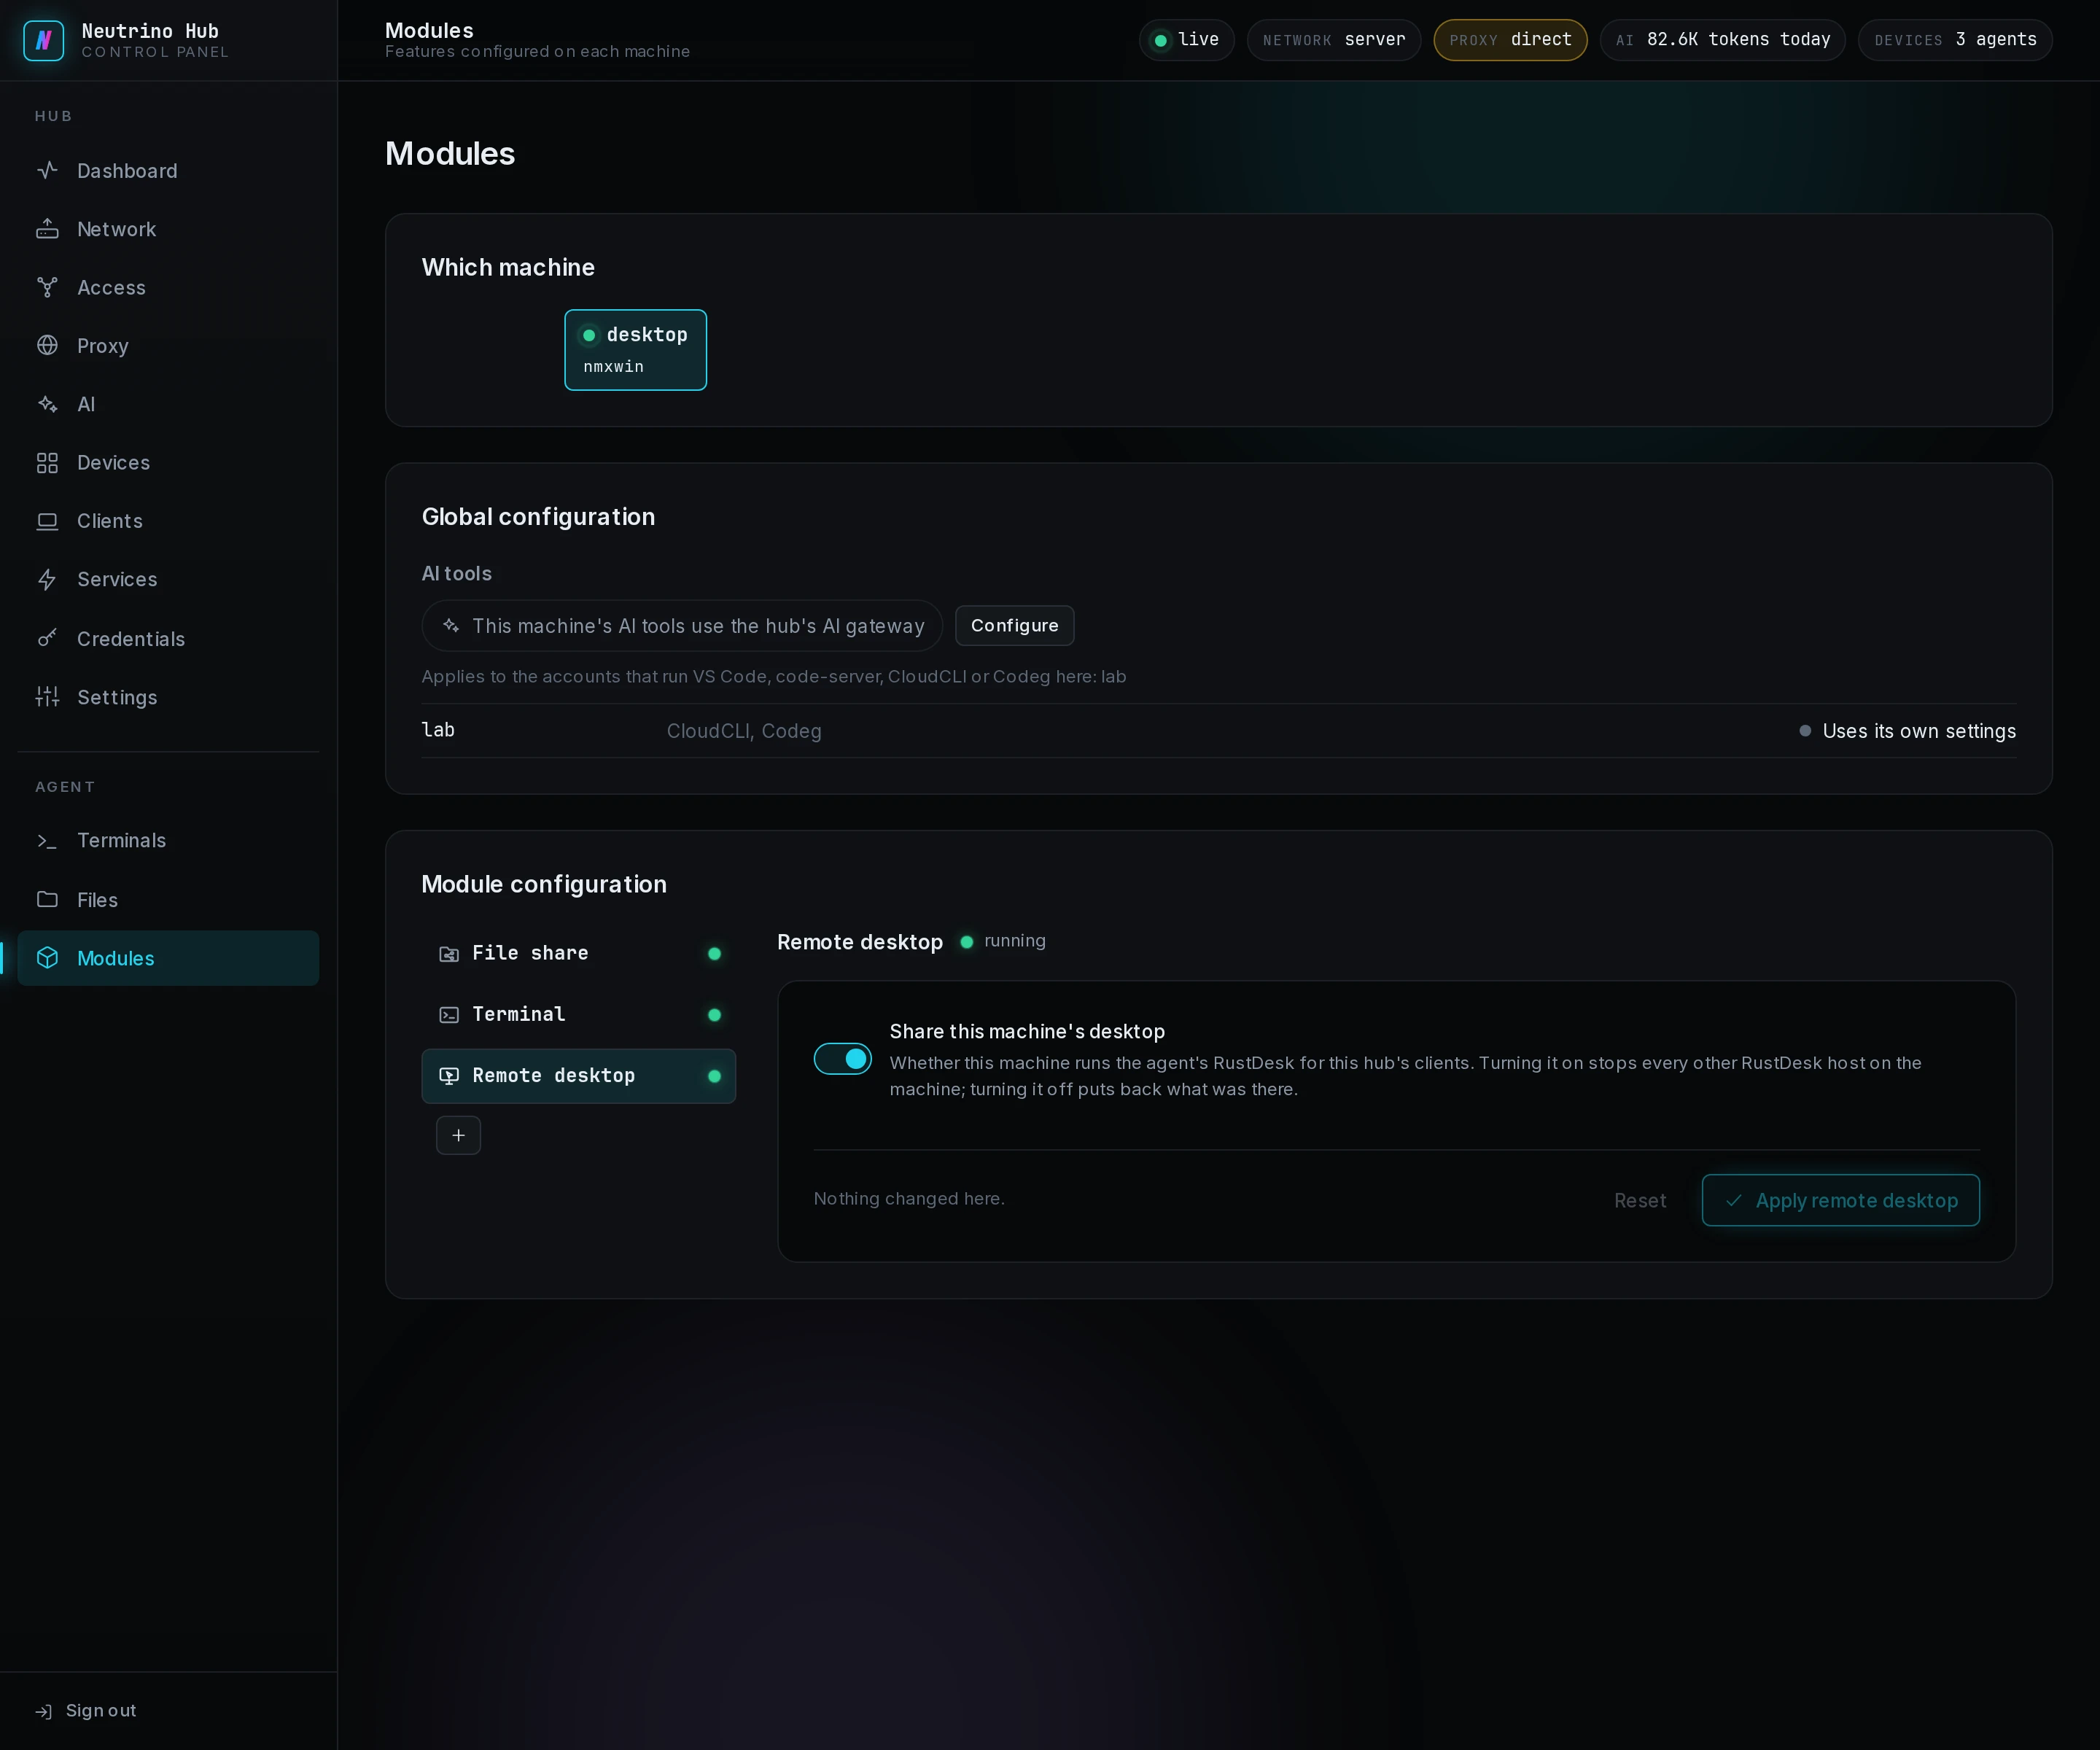Screen dimensions: 2100x1750
Task: Click the Credentials key icon
Action: click(x=47, y=638)
